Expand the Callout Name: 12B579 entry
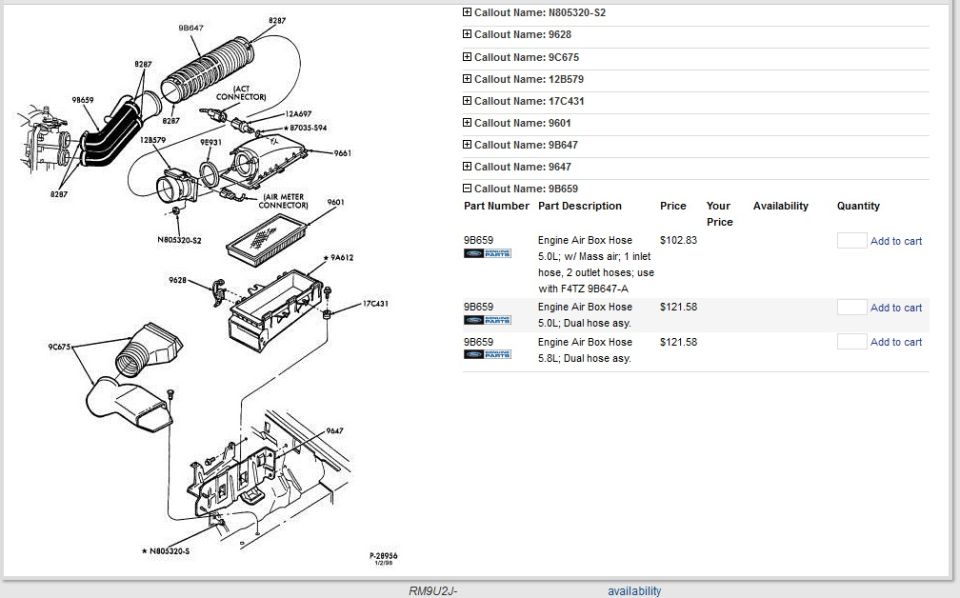960x598 pixels. 467,79
